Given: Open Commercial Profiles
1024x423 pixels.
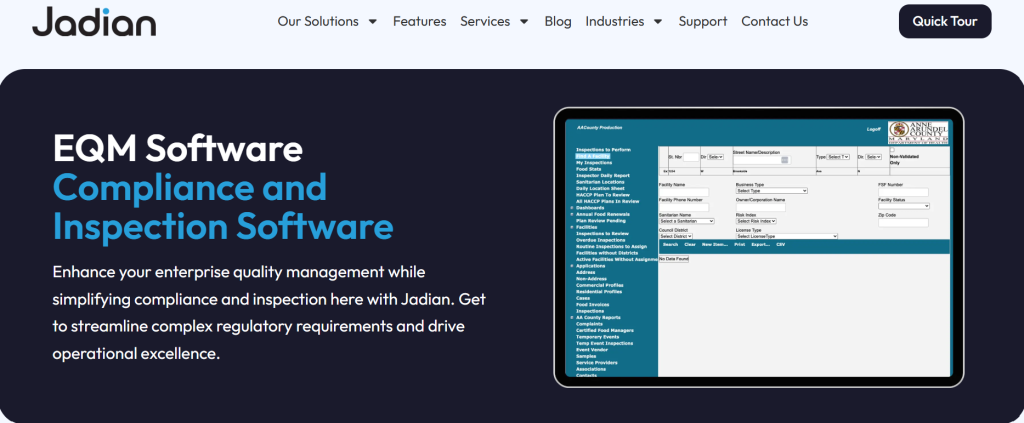Looking at the screenshot, I should click(600, 285).
